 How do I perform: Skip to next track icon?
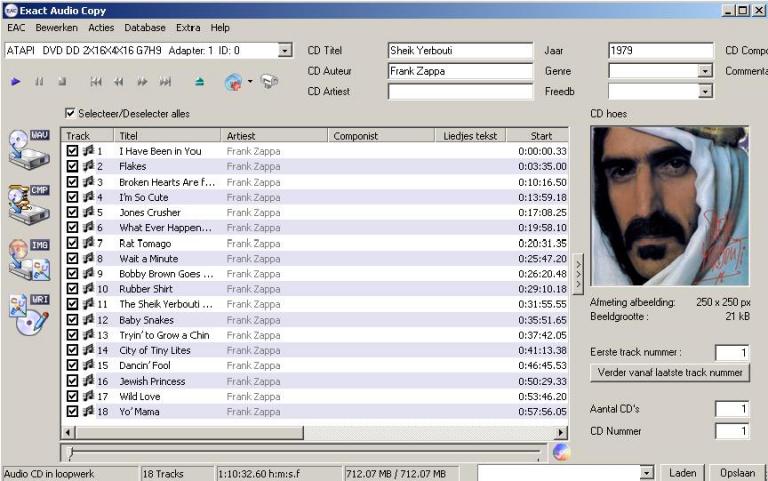click(165, 82)
